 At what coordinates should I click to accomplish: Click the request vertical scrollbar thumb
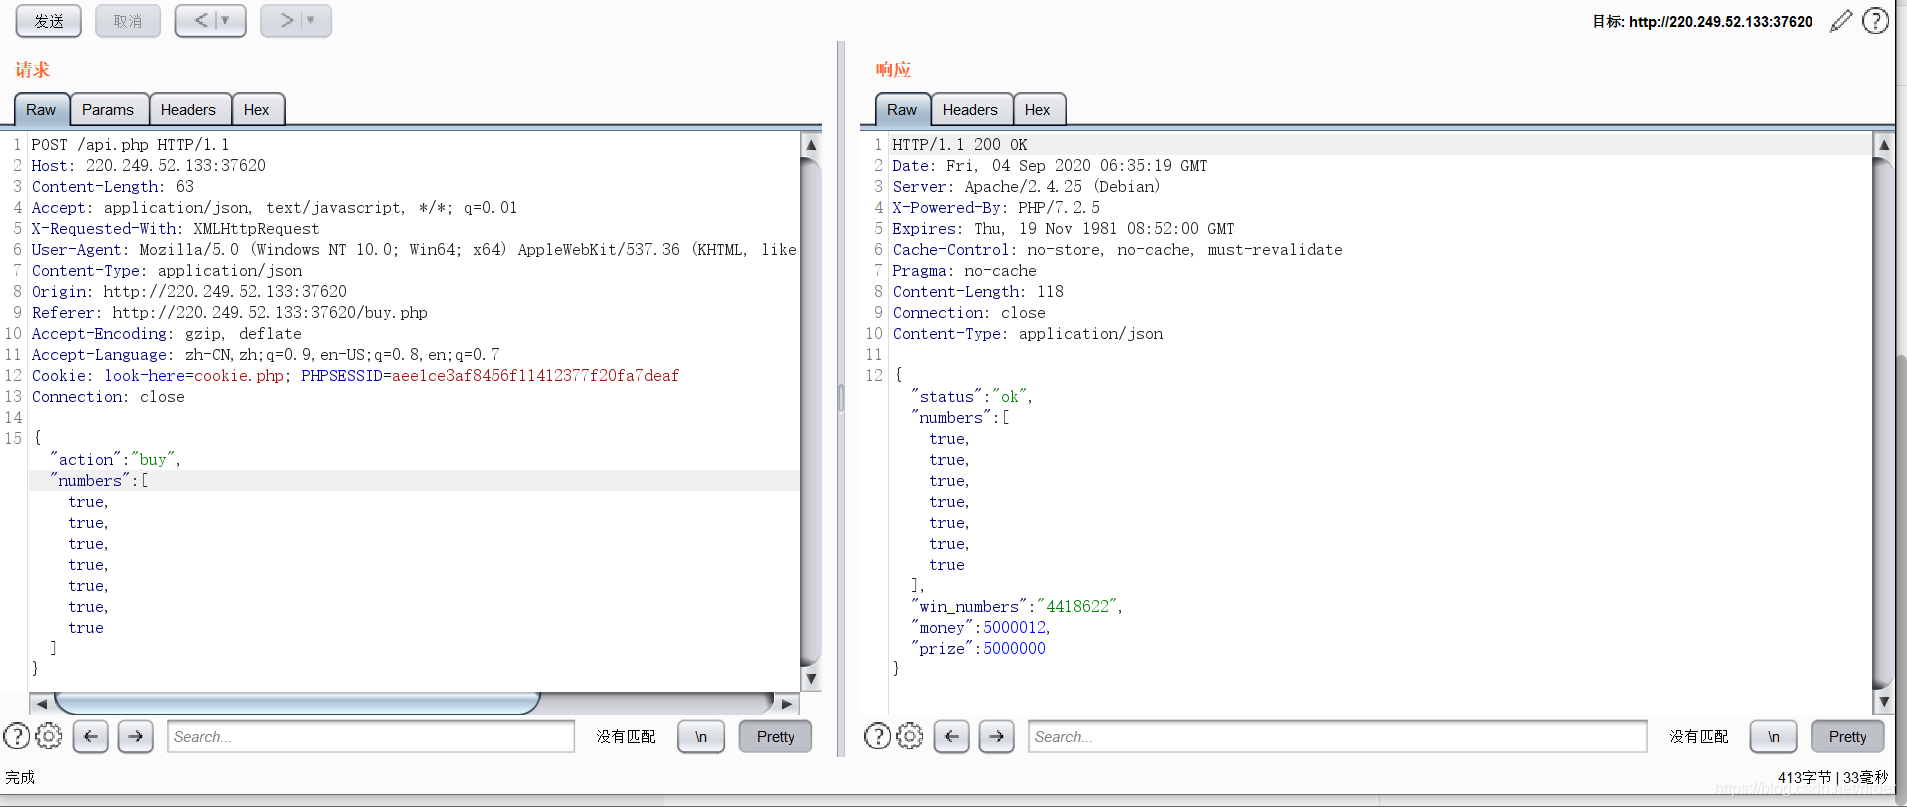(x=812, y=412)
